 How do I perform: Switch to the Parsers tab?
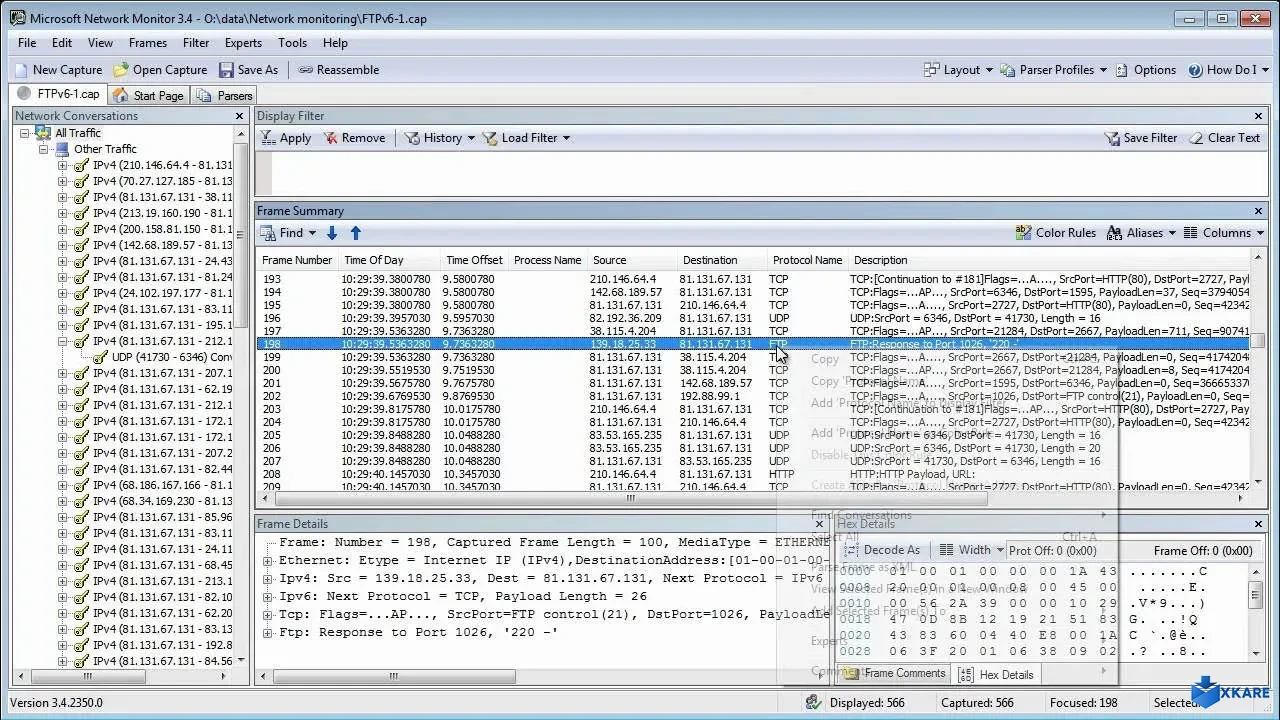tap(224, 95)
